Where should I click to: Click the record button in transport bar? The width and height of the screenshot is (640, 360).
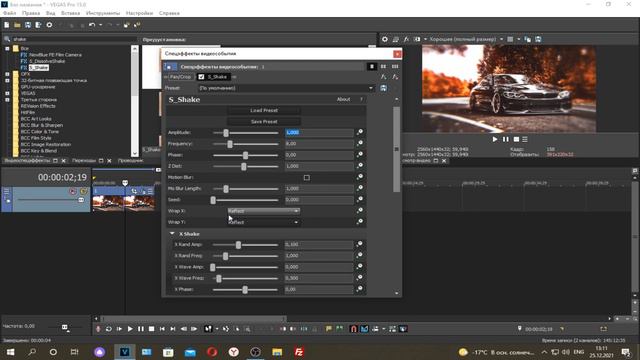pos(98,329)
